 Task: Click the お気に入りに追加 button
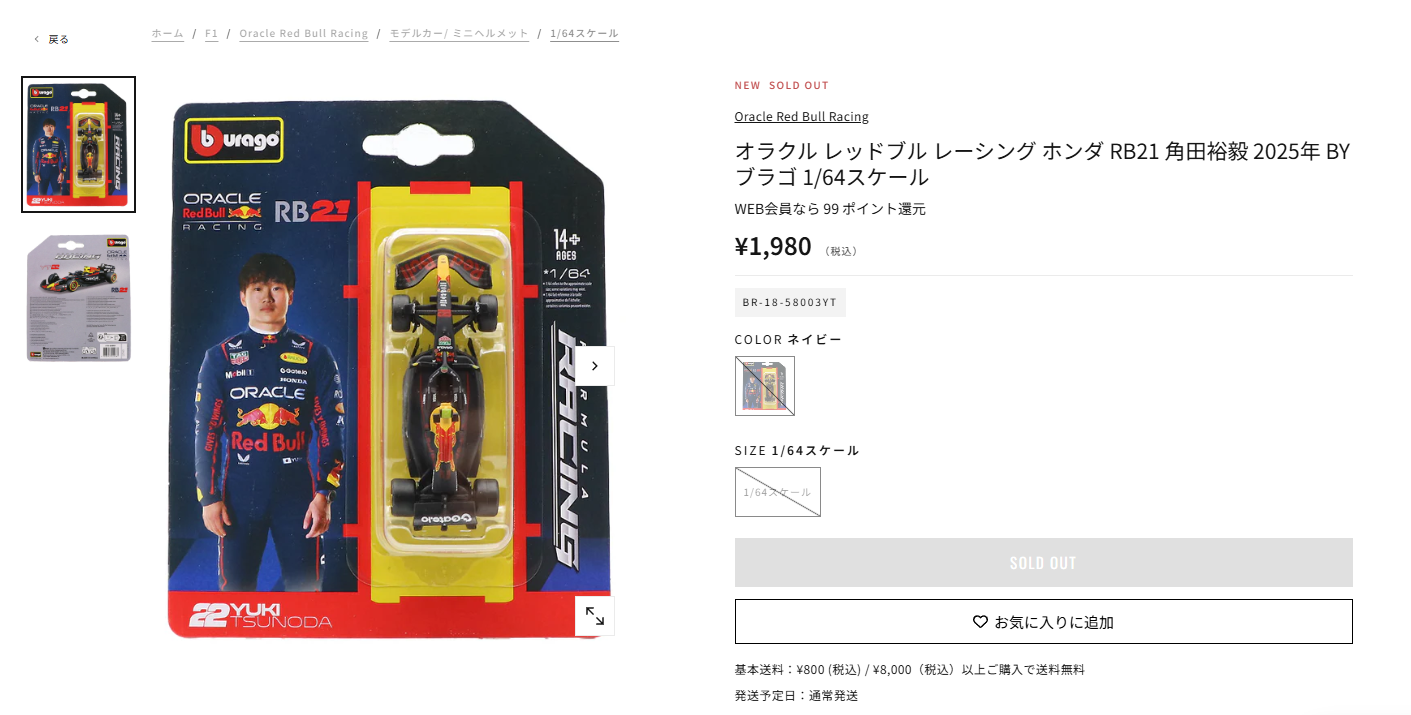1043,622
